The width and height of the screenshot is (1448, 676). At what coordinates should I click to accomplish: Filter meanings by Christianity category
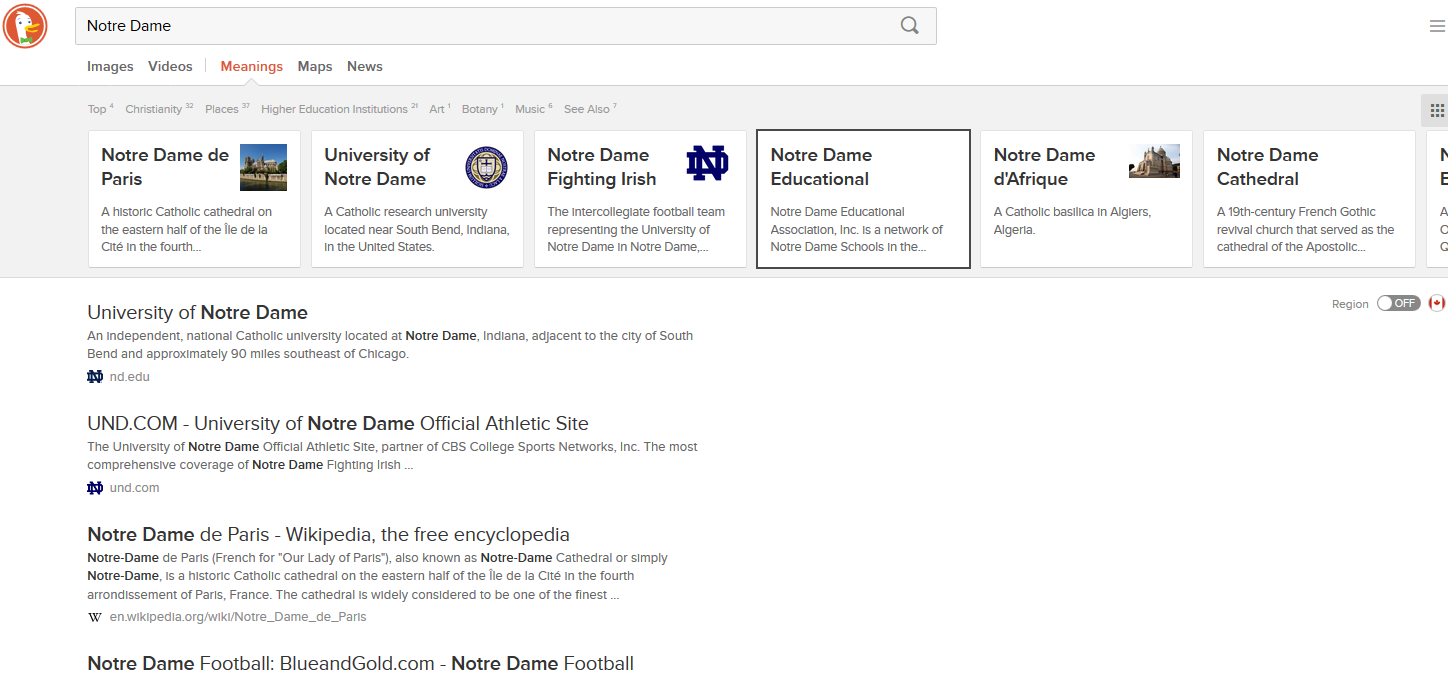coord(154,109)
